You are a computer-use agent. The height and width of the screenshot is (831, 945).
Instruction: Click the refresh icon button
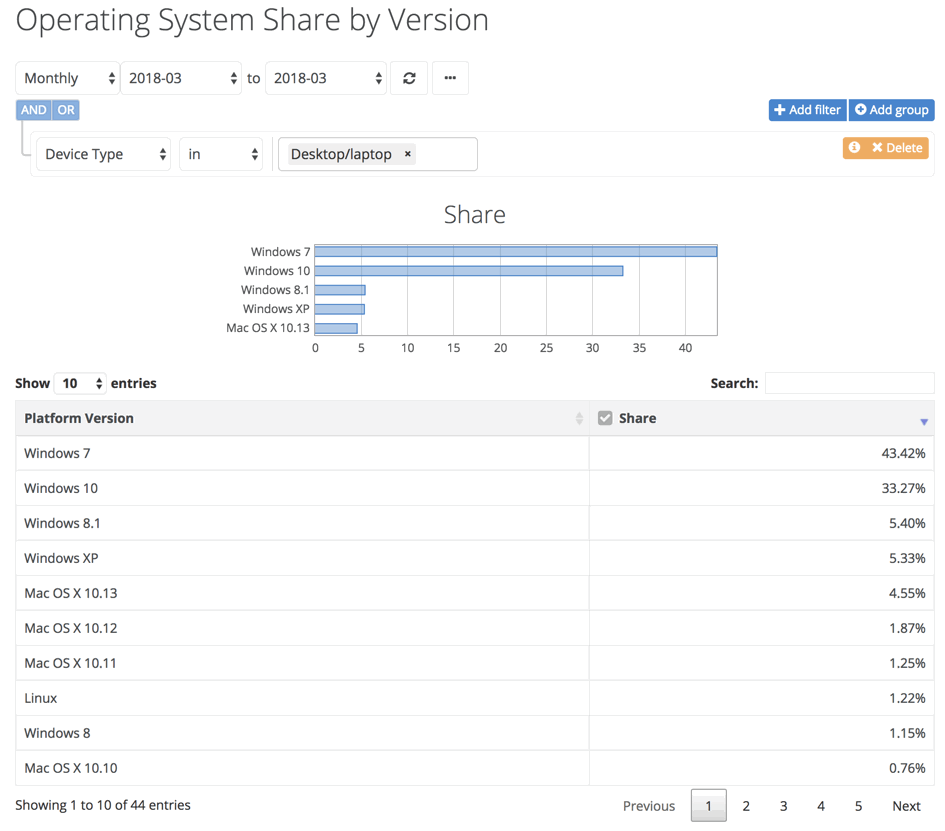coord(409,78)
